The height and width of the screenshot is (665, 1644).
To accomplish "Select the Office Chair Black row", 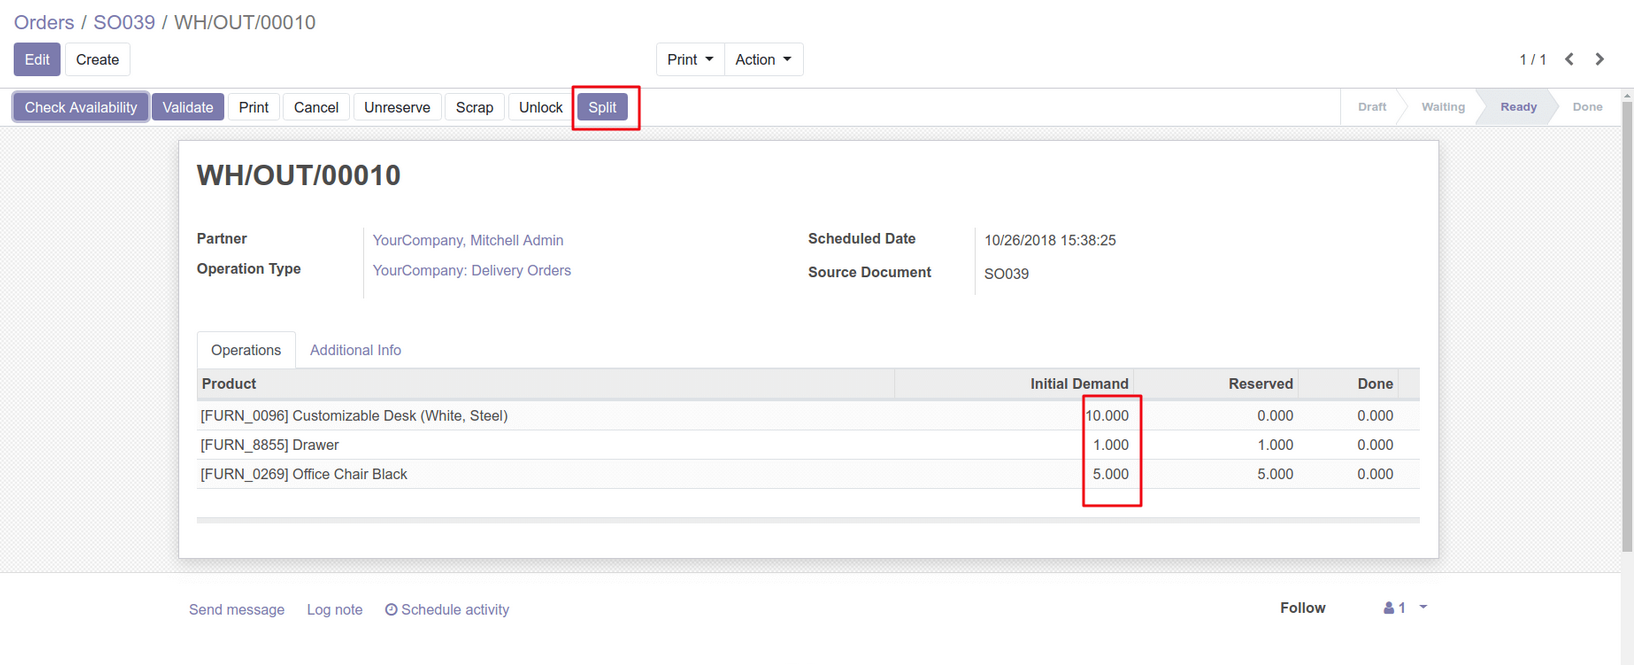I will pyautogui.click(x=304, y=474).
